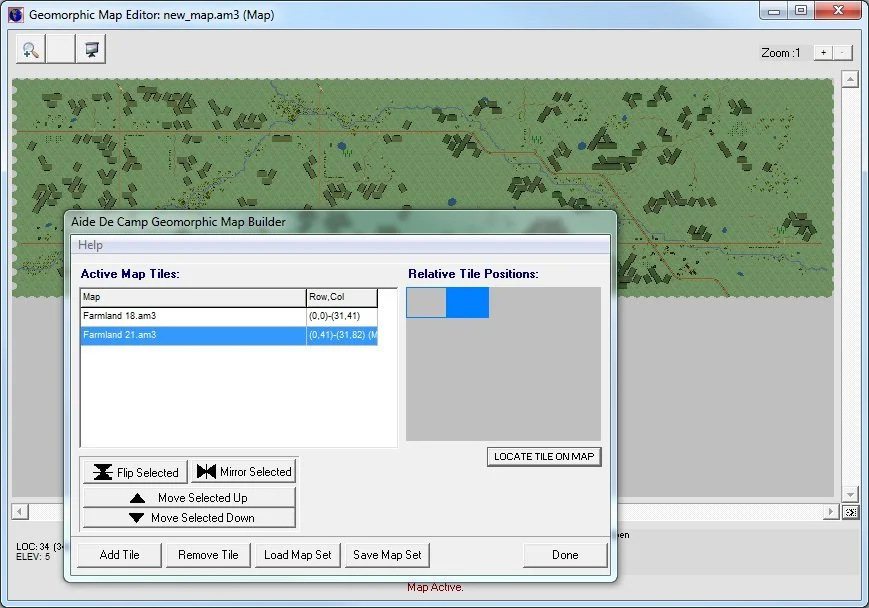Click the Flip Selected button
The image size is (869, 608).
coord(135,472)
